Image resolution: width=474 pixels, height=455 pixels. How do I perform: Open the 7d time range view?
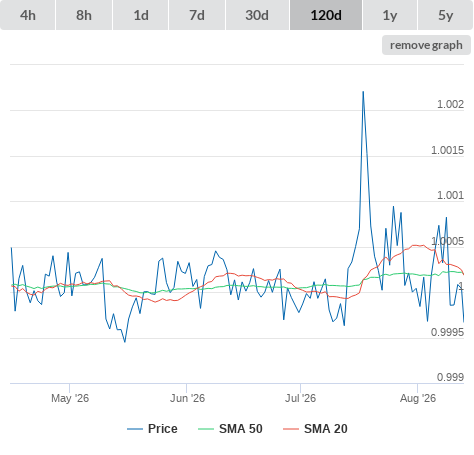pos(197,15)
